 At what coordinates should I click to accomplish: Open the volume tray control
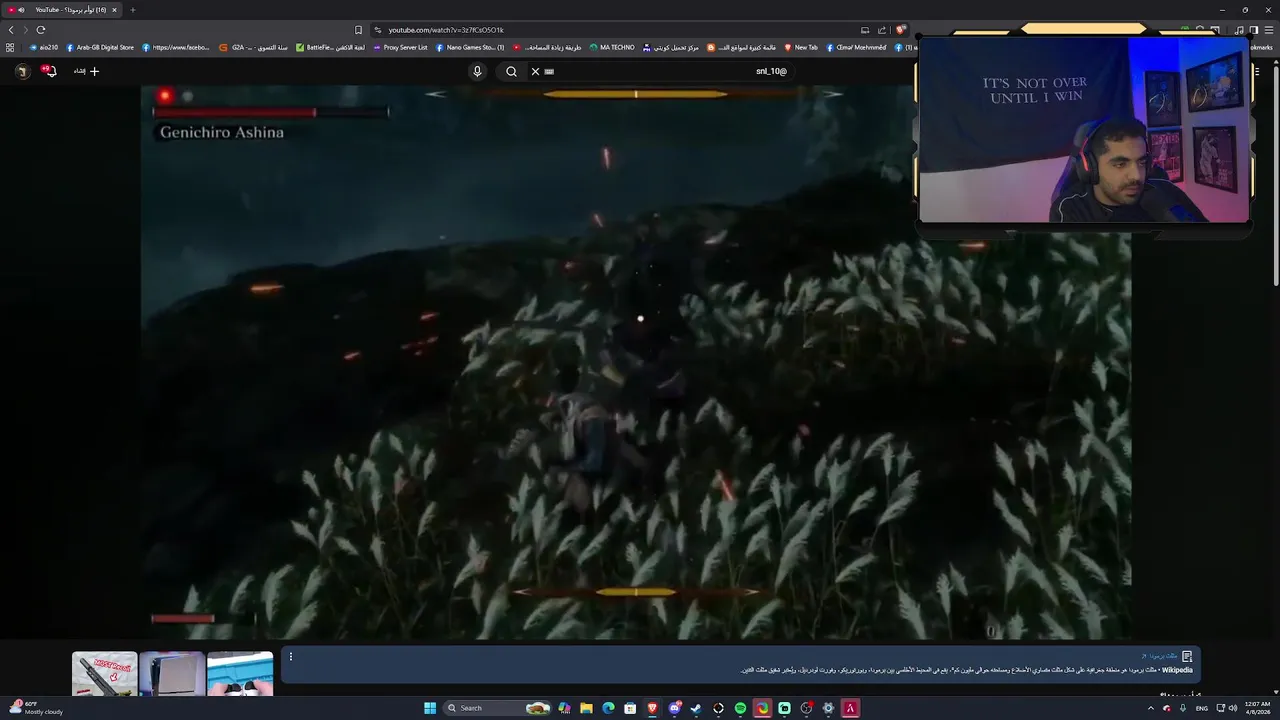[x=1232, y=708]
